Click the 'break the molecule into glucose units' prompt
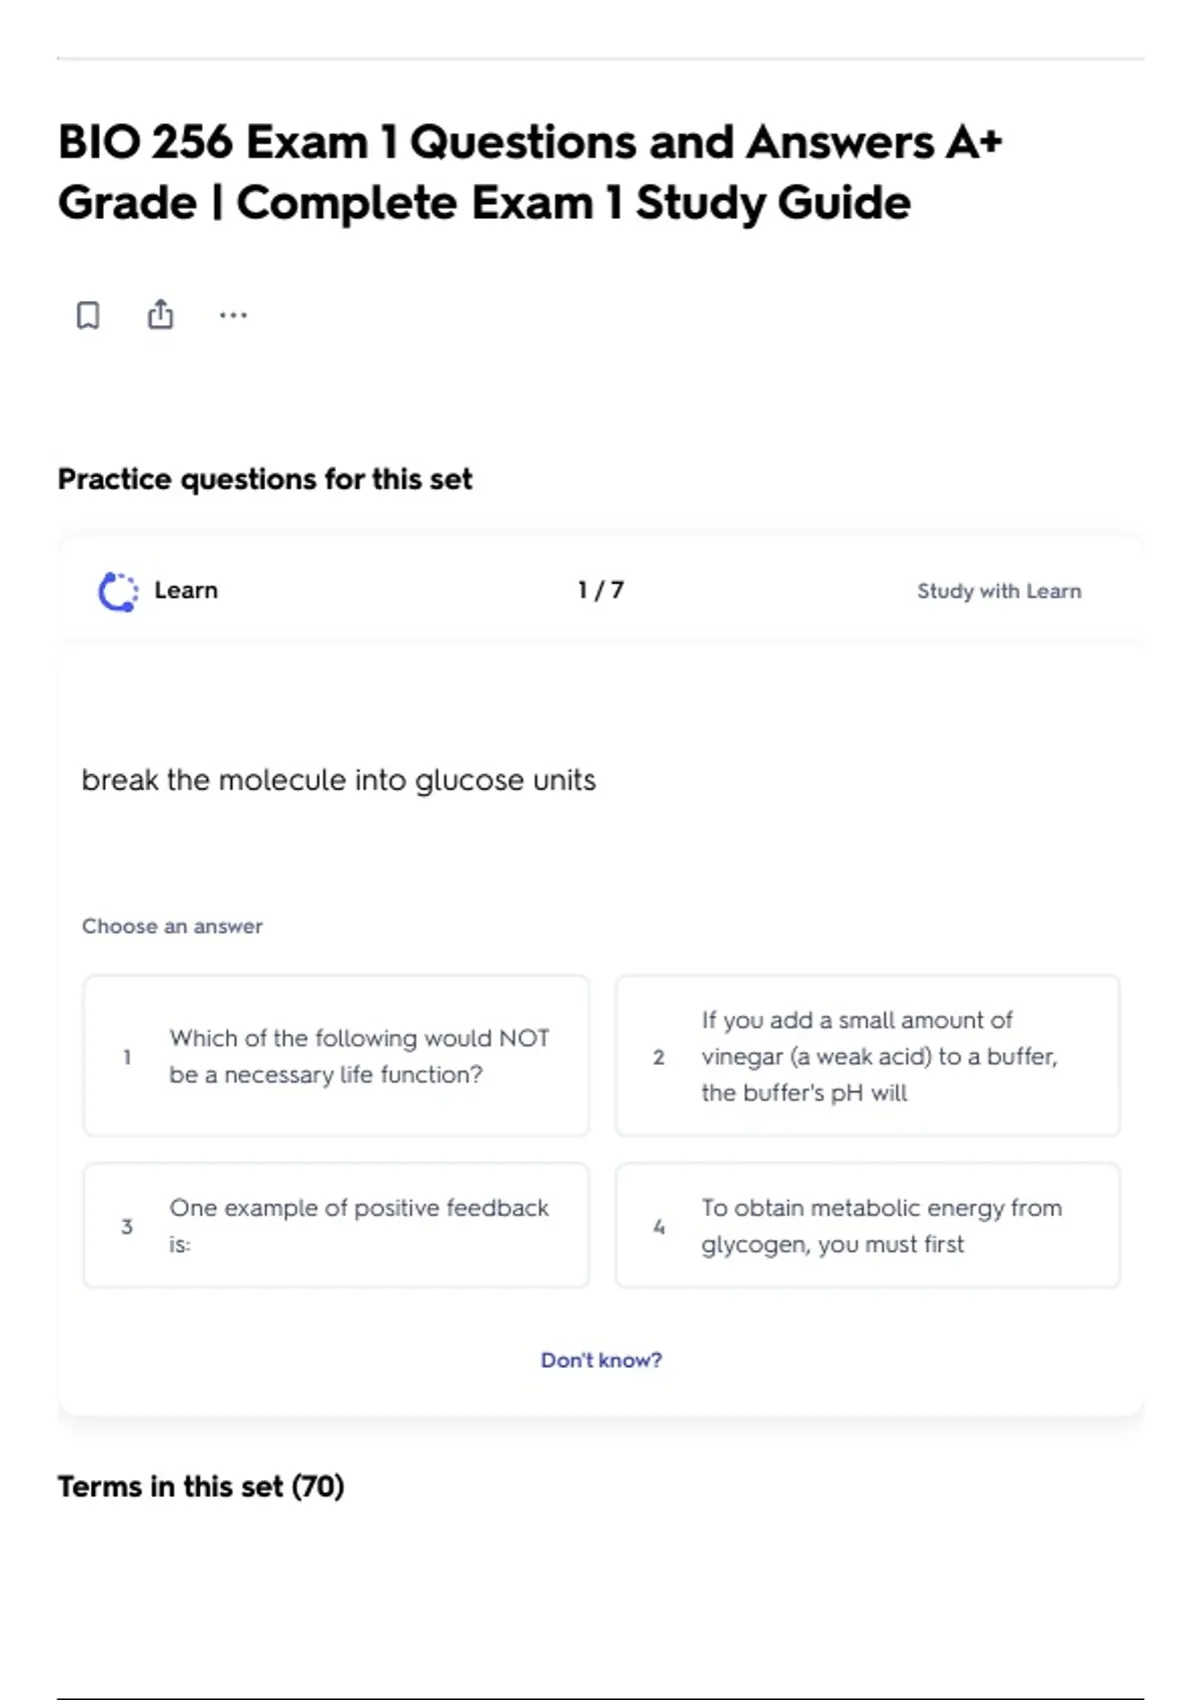1200x1700 pixels. (x=338, y=780)
